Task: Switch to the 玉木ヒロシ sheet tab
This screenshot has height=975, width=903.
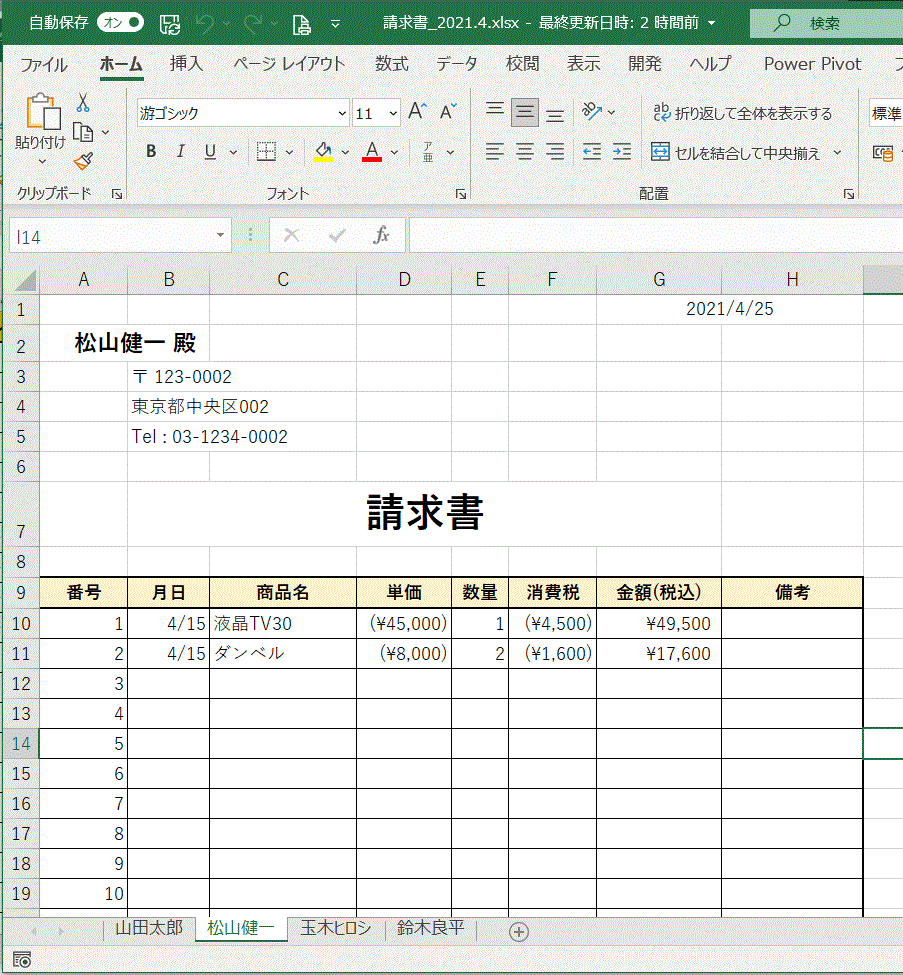Action: pos(336,928)
